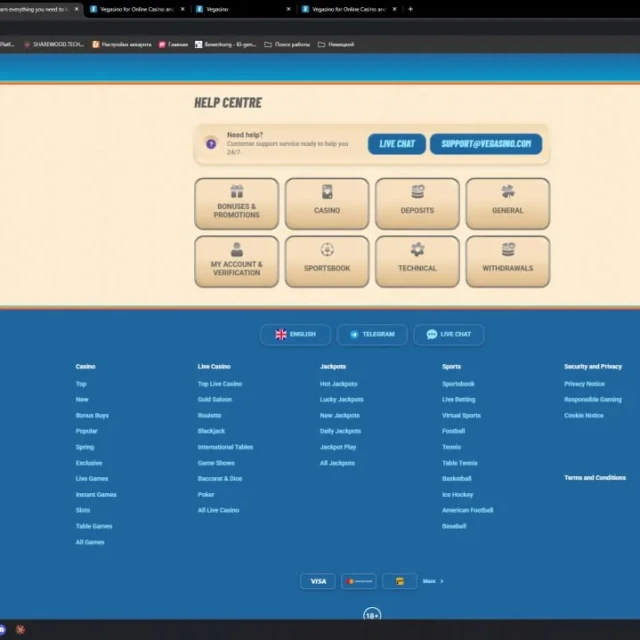This screenshot has width=640, height=640.
Task: Click red burst icon in taskbar
Action: pyautogui.click(x=20, y=629)
